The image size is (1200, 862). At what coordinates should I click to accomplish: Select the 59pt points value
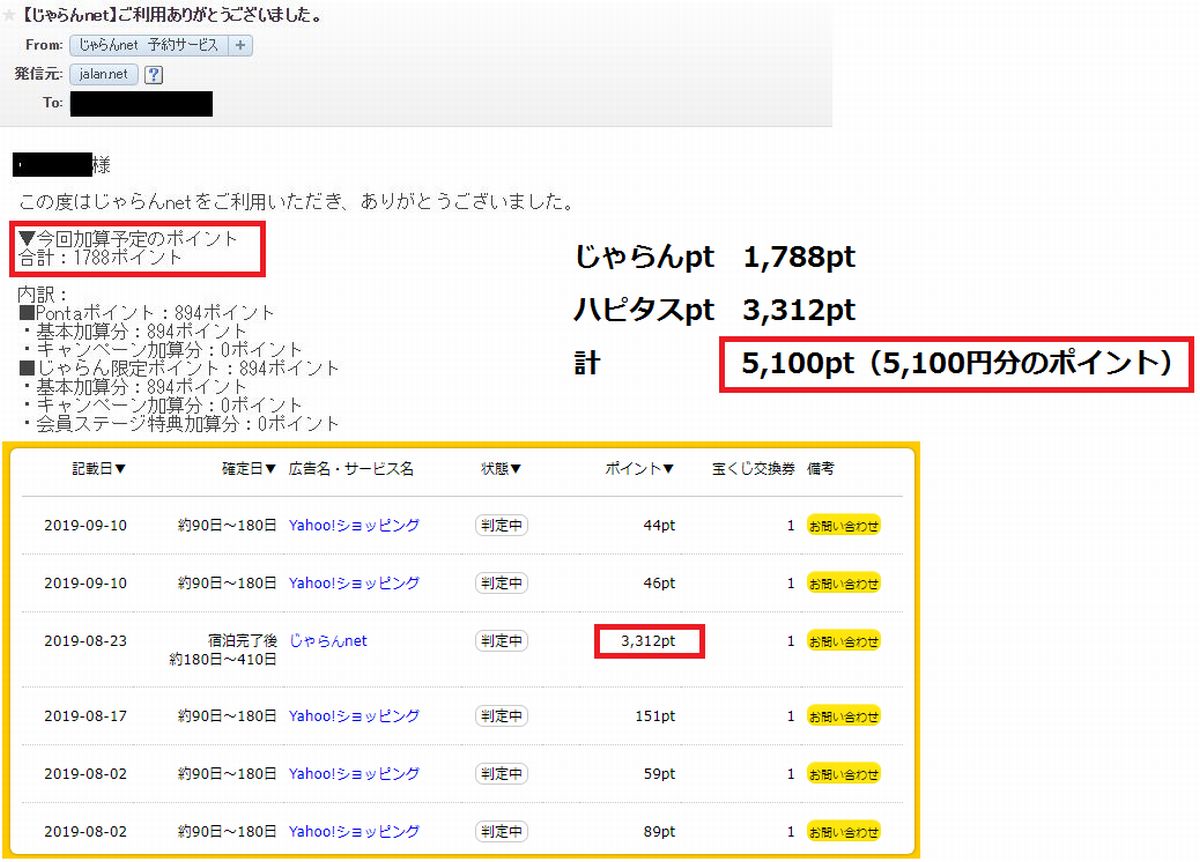click(x=660, y=773)
